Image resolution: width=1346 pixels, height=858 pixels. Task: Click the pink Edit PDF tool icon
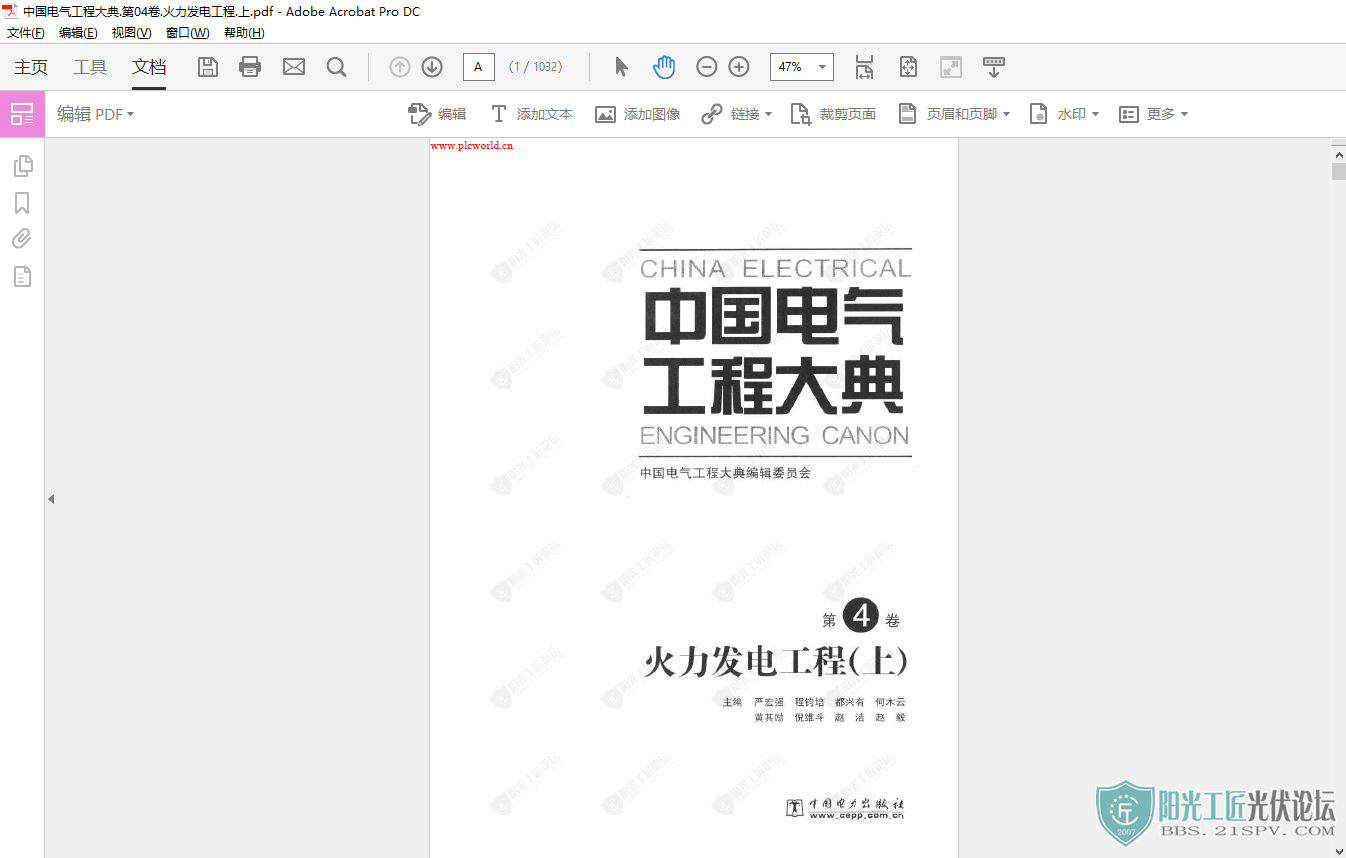click(22, 114)
